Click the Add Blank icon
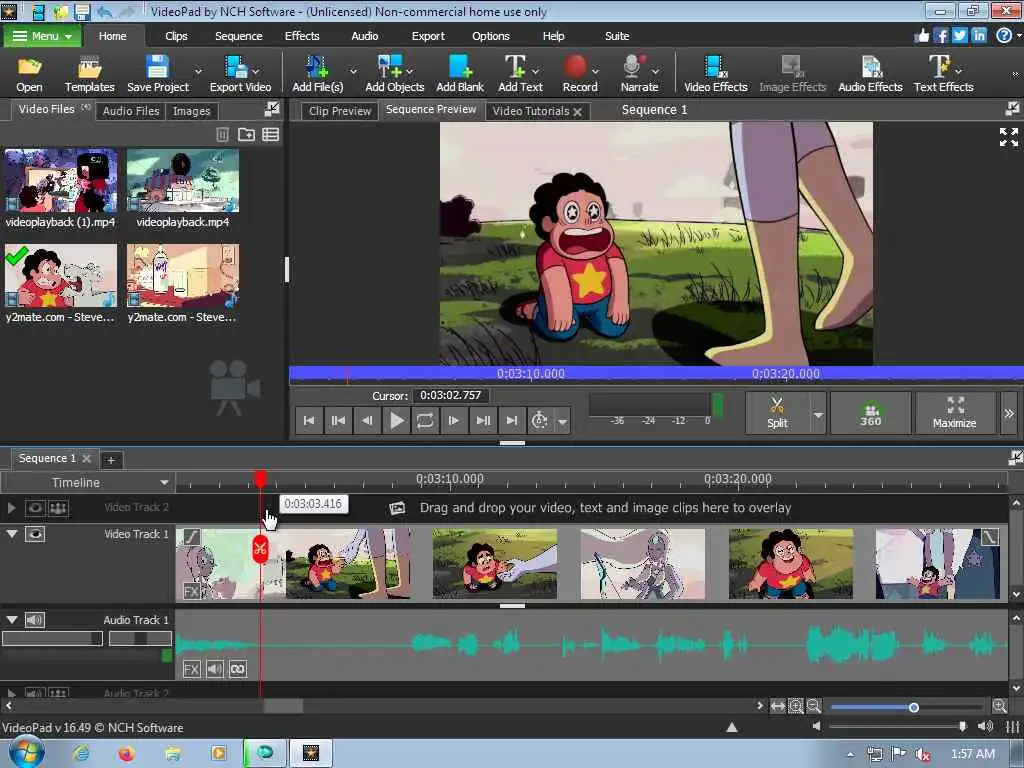 [x=460, y=74]
